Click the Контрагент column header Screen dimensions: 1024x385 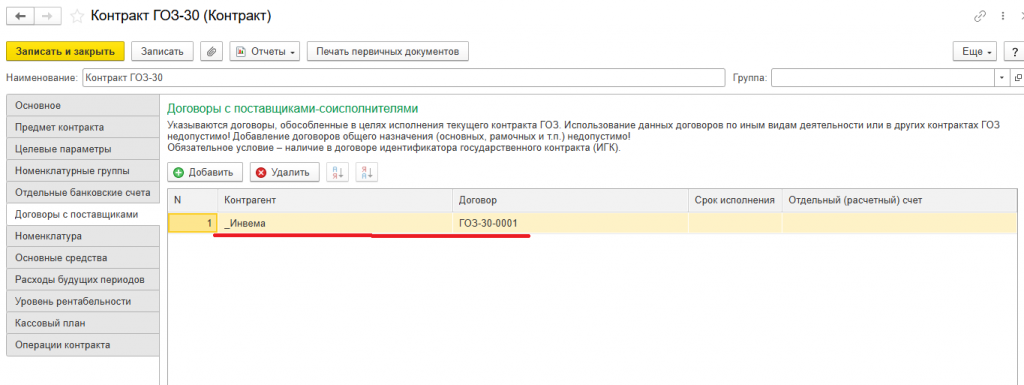(335, 200)
